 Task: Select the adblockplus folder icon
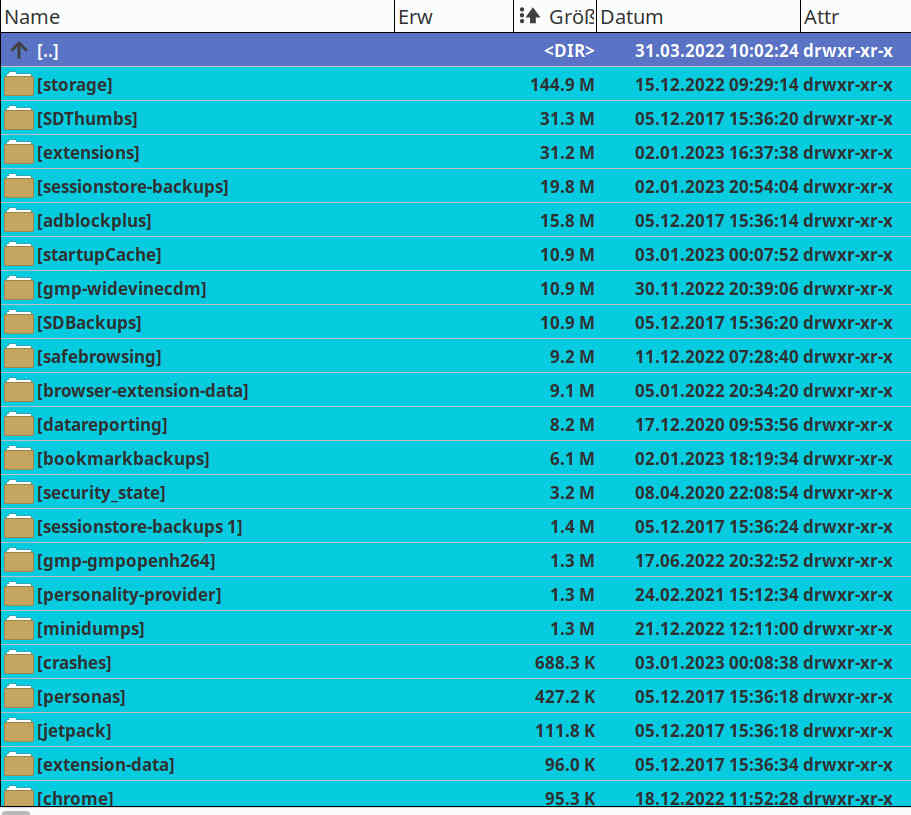coord(18,221)
